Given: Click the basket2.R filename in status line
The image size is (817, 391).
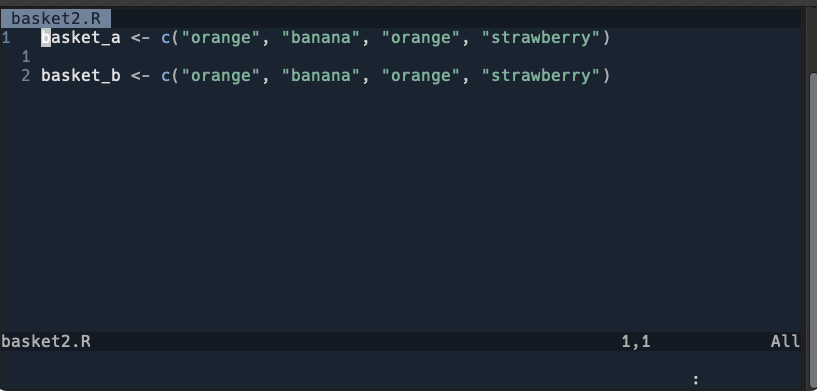Looking at the screenshot, I should pos(46,342).
